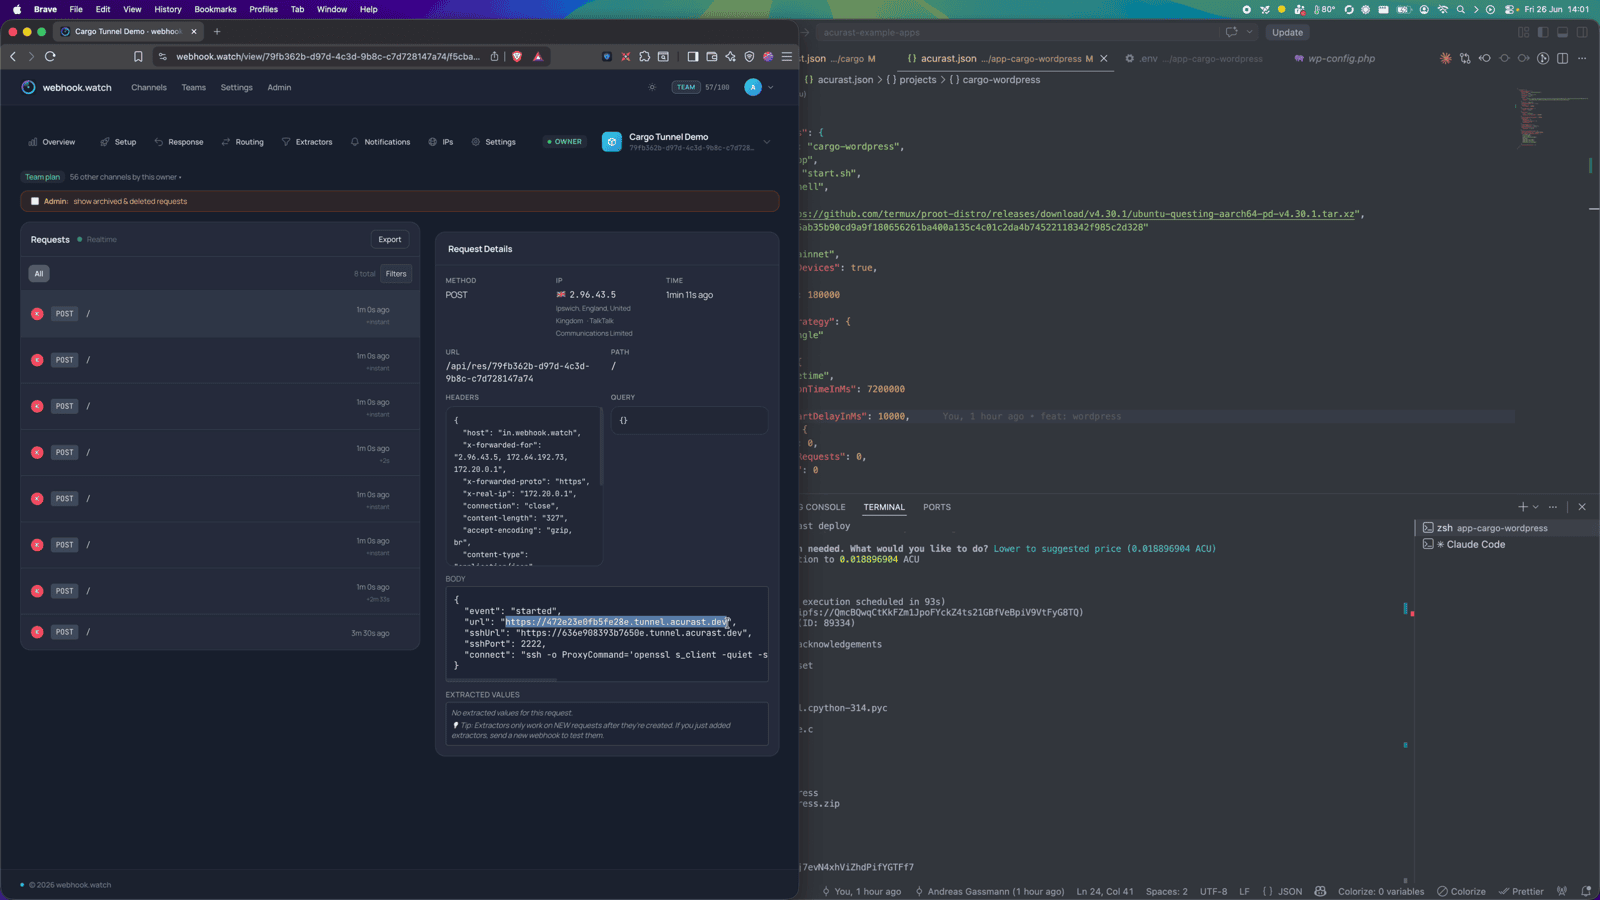Viewport: 1600px width, 900px height.
Task: Open editor more actions ellipsis
Action: [x=1582, y=59]
